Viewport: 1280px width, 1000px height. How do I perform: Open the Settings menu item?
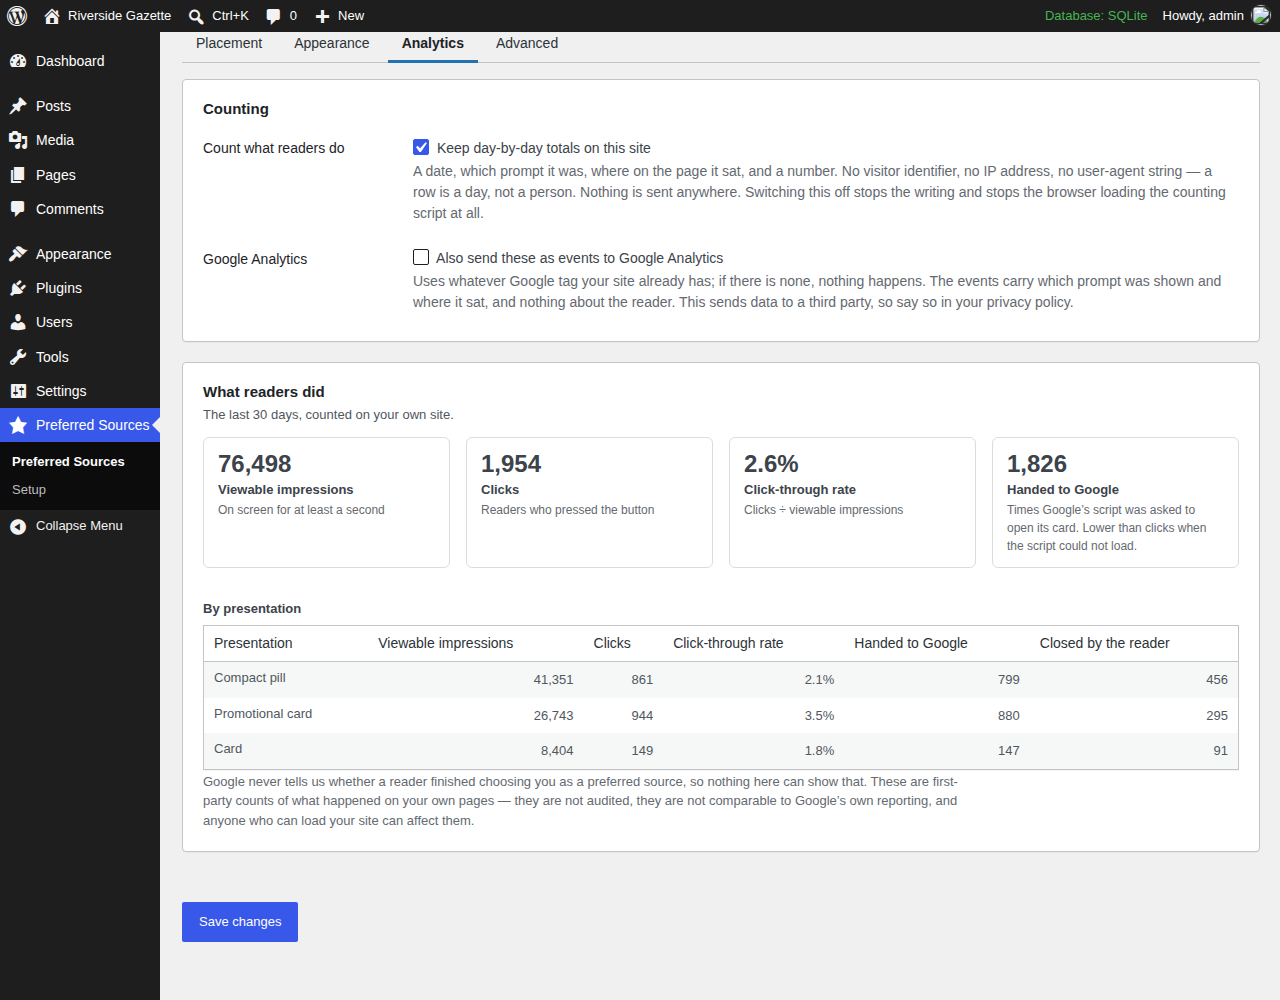(x=80, y=391)
